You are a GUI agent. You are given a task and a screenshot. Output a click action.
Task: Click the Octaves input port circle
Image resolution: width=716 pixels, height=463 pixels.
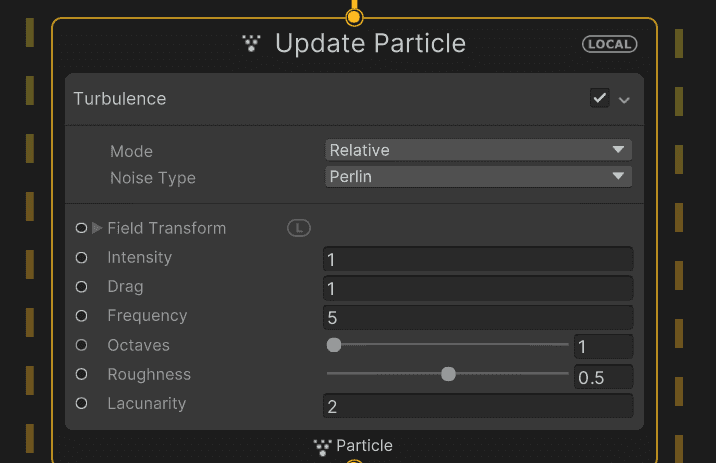(81, 345)
